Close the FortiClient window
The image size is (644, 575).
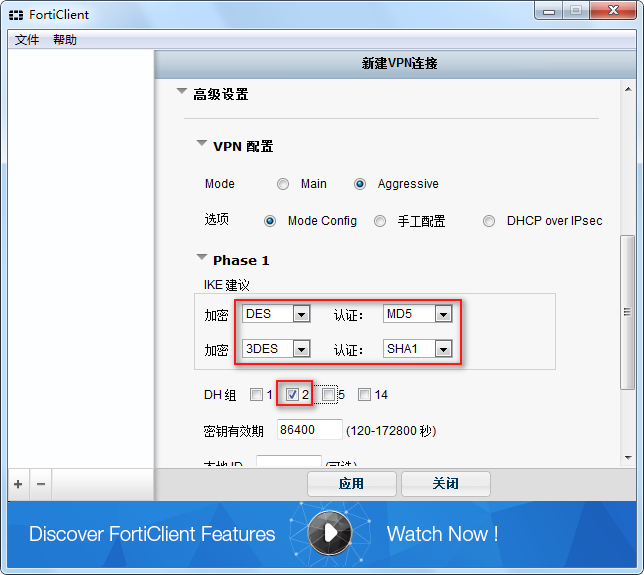point(613,11)
